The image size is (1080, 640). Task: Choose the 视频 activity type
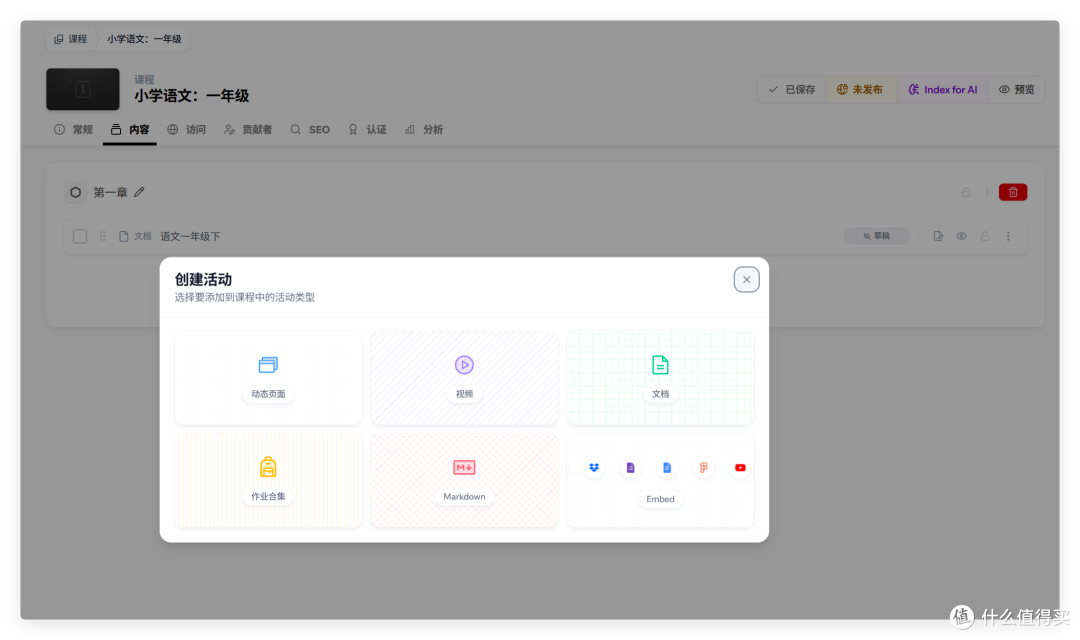pyautogui.click(x=464, y=378)
